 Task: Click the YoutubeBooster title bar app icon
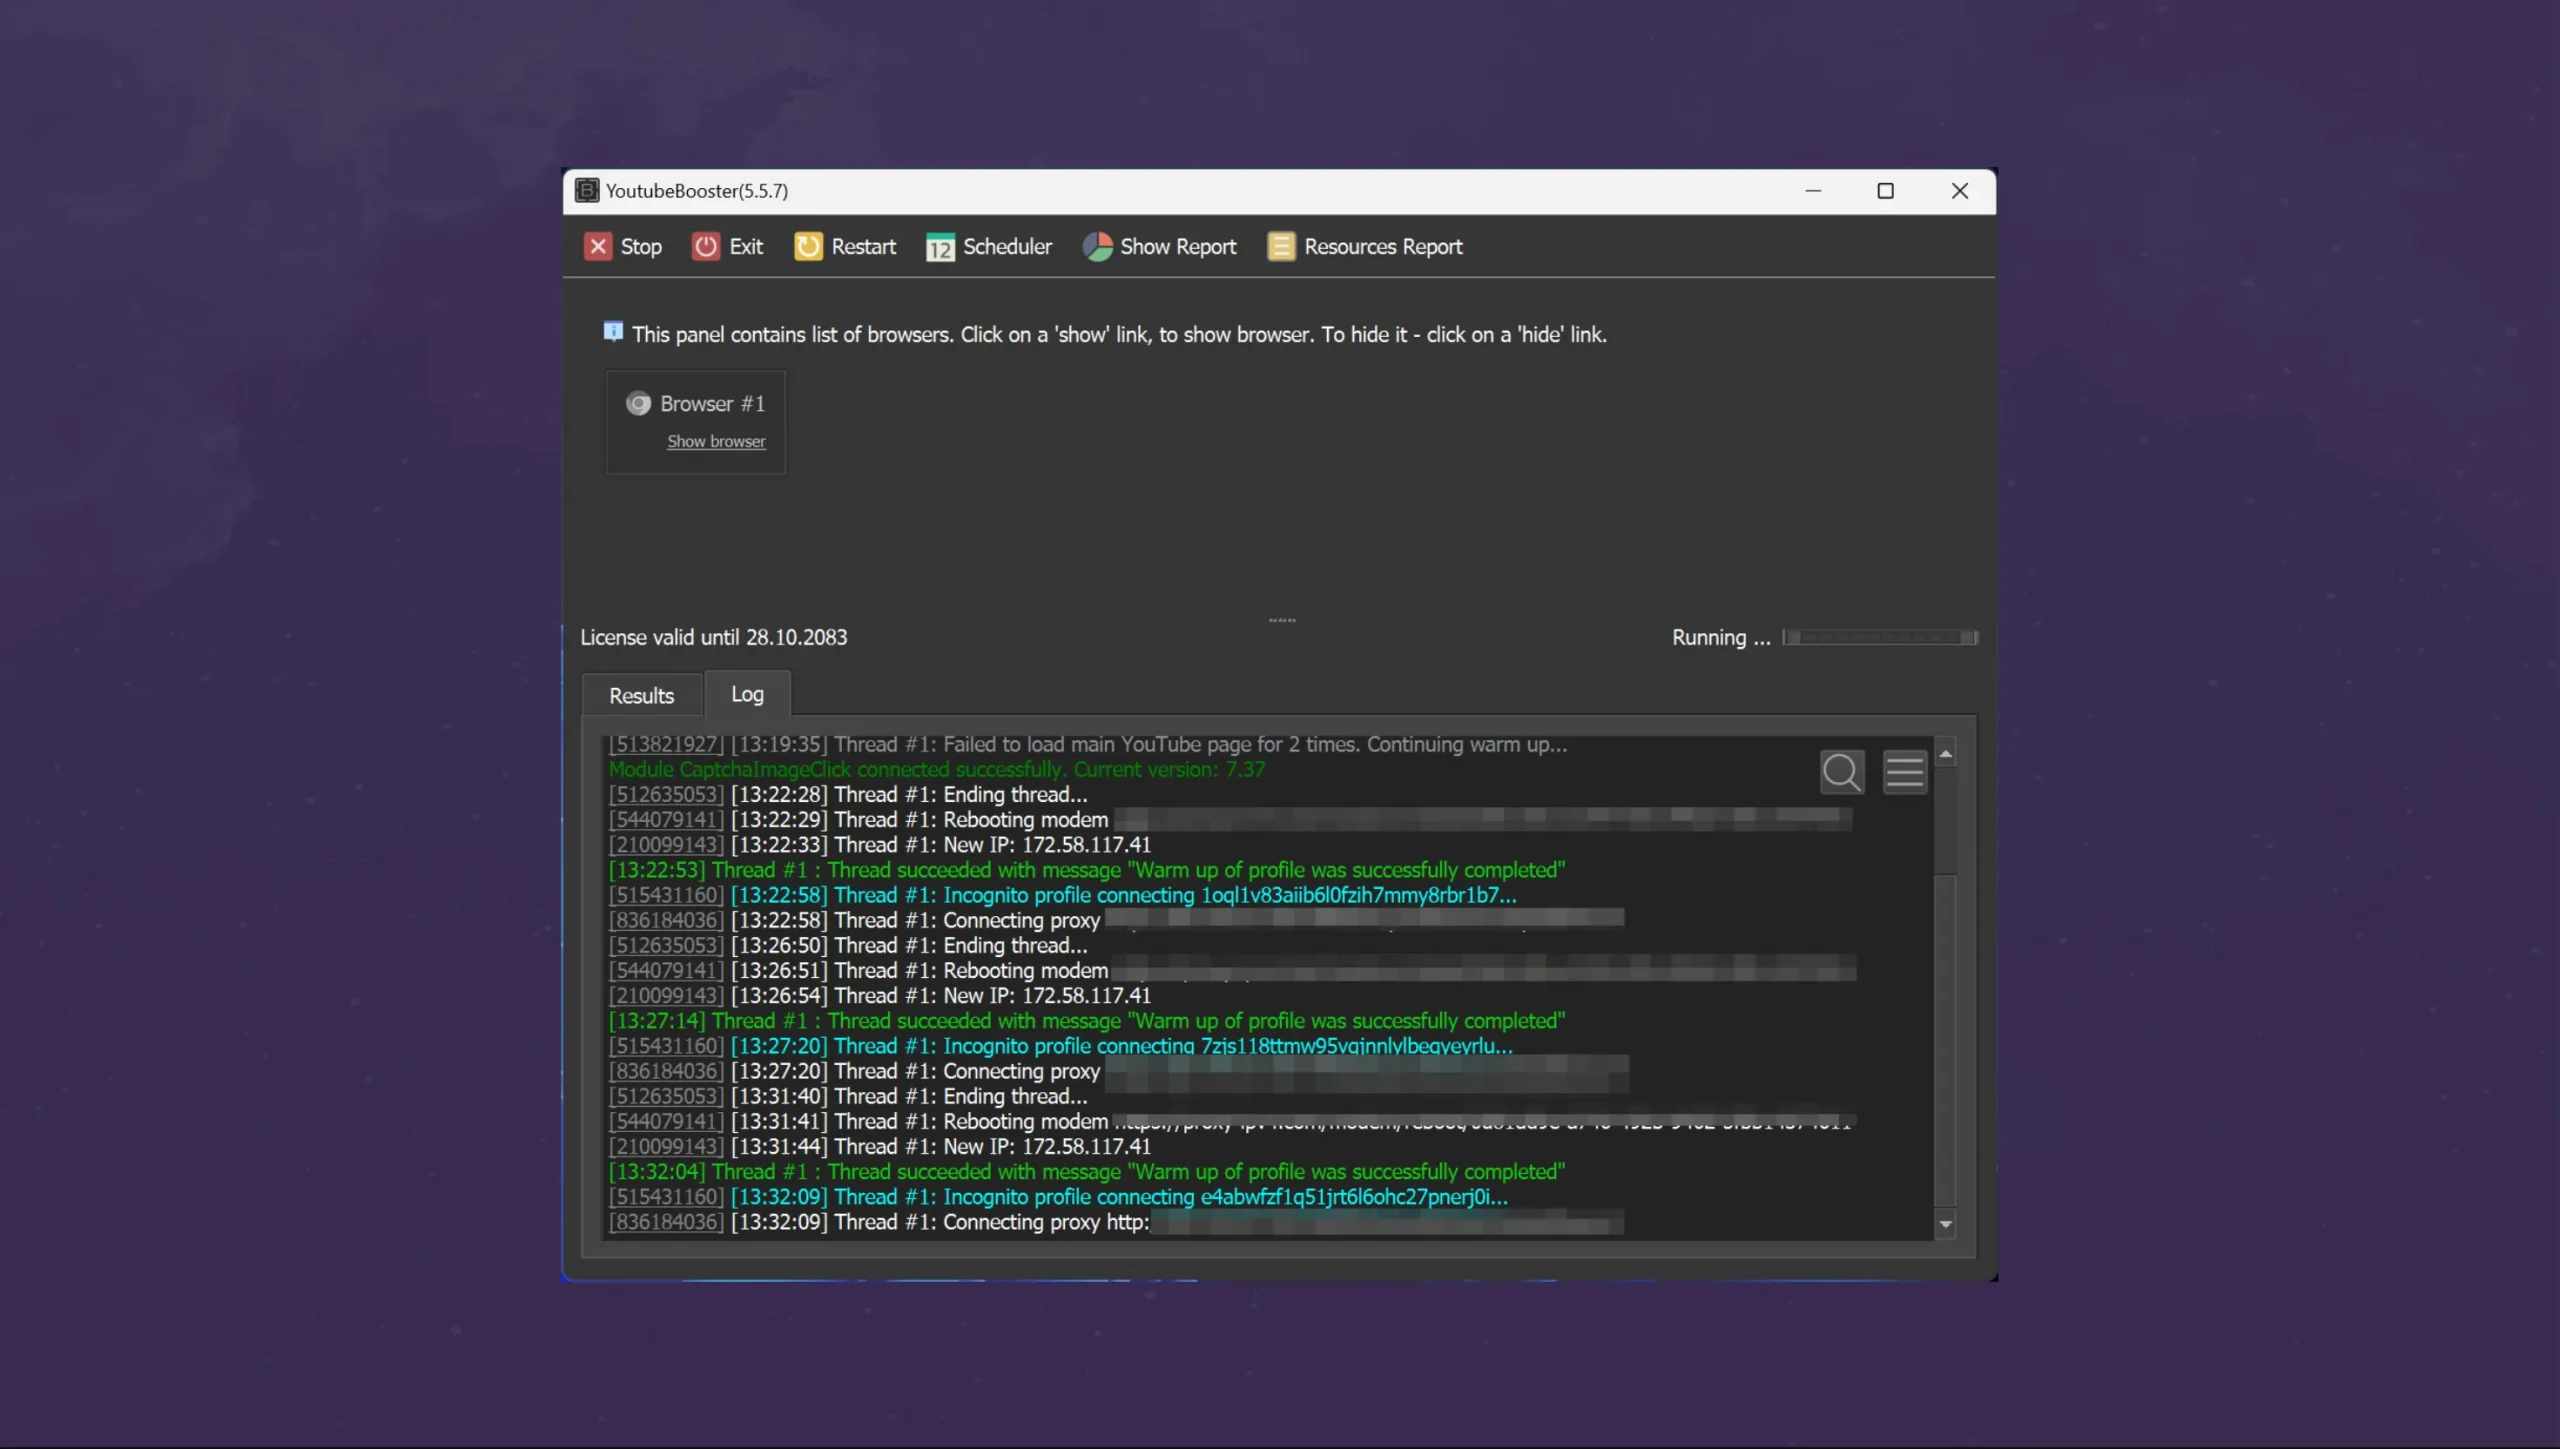pyautogui.click(x=587, y=191)
